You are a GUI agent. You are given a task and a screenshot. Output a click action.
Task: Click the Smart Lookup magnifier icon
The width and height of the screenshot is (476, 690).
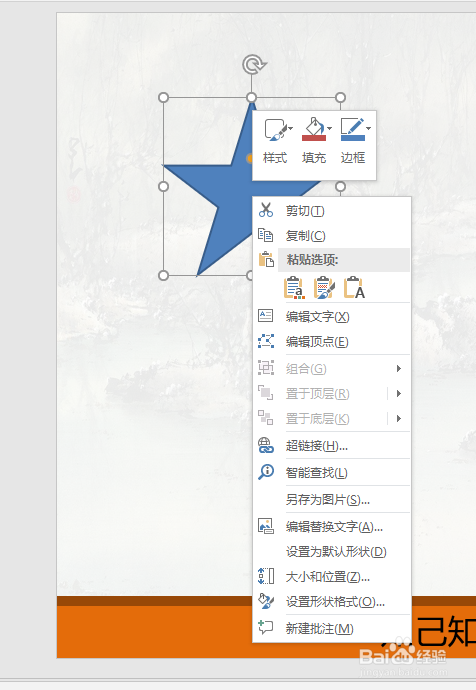click(266, 472)
